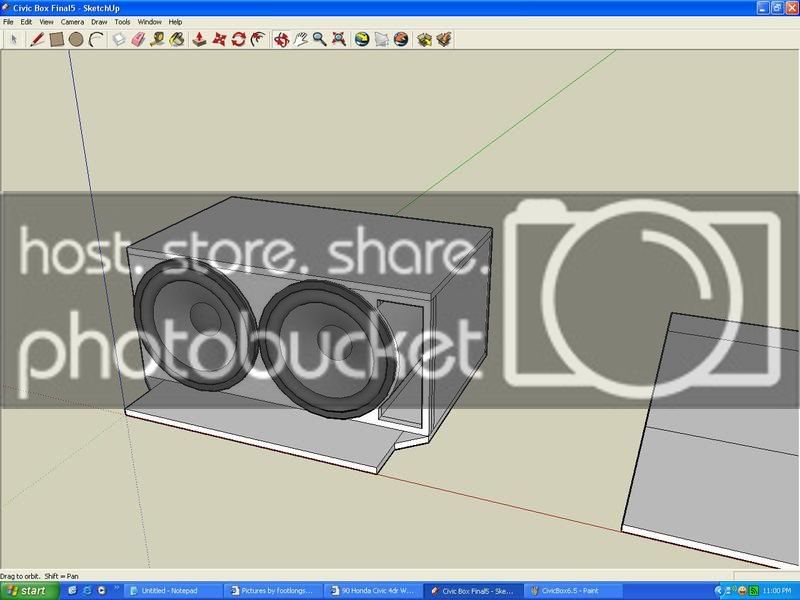Activate the Tape Measure tool

[x=157, y=39]
